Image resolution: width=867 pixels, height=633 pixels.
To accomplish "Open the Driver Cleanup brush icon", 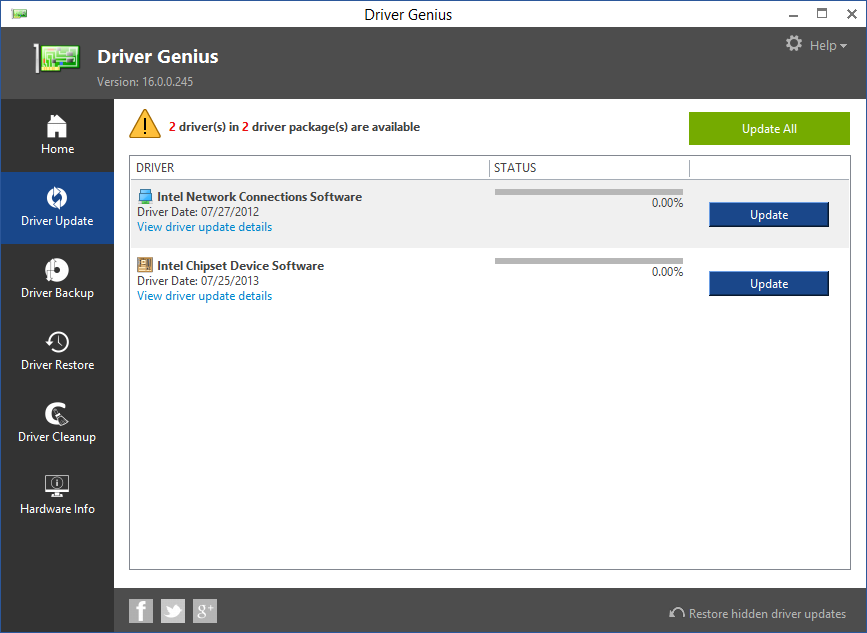I will 57,414.
